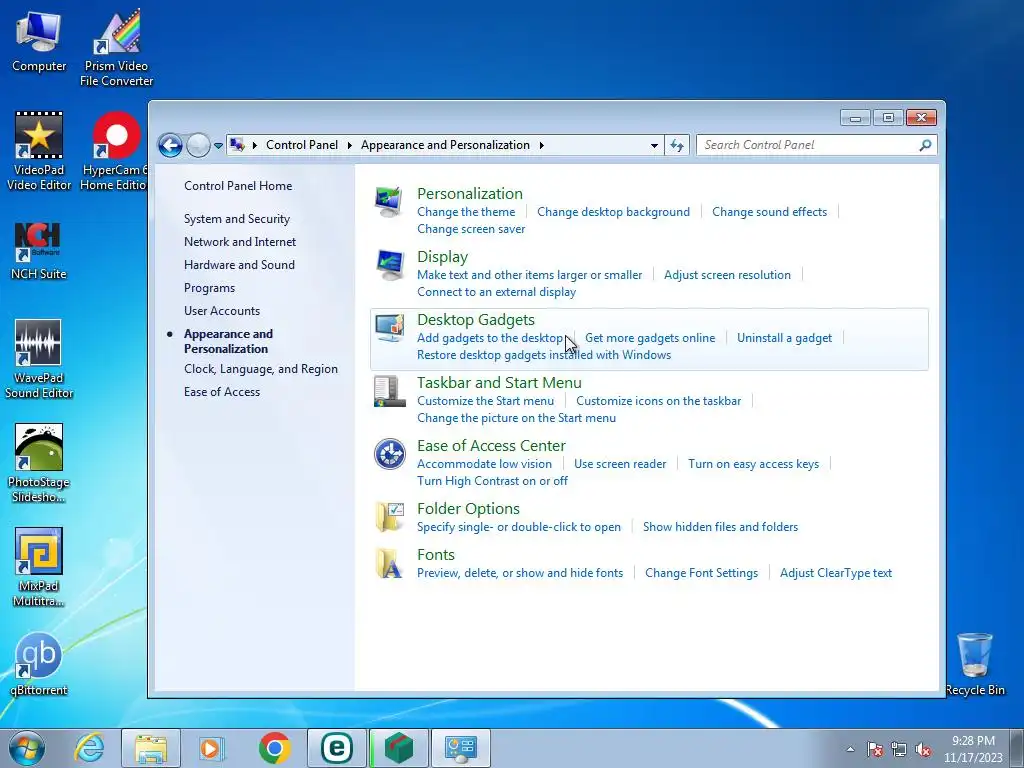Click Adjust screen resolution link

coord(727,275)
